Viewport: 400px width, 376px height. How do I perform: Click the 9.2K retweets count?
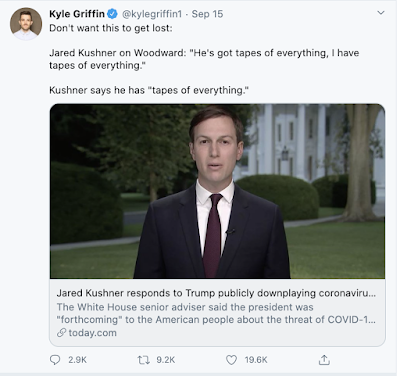point(166,360)
